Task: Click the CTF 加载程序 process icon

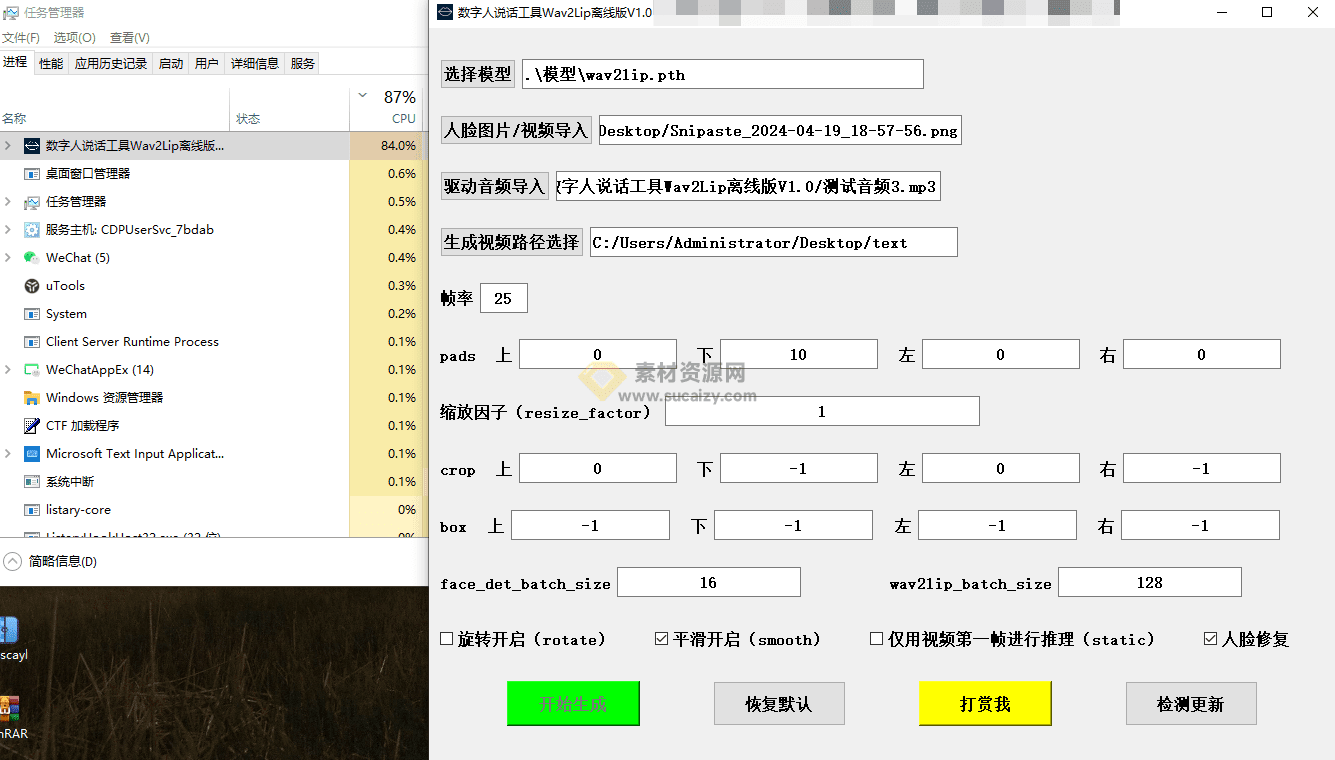Action: [x=33, y=425]
